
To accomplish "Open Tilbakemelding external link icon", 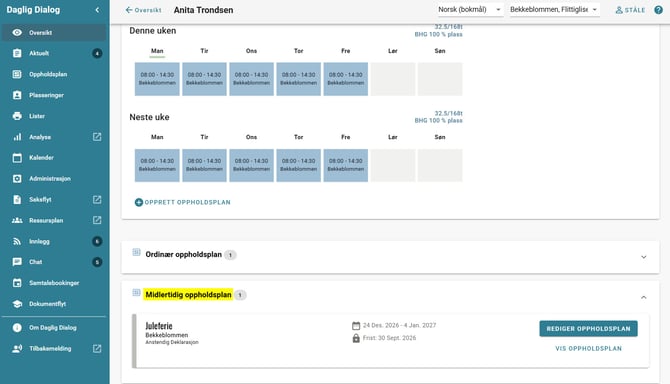I will [97, 349].
